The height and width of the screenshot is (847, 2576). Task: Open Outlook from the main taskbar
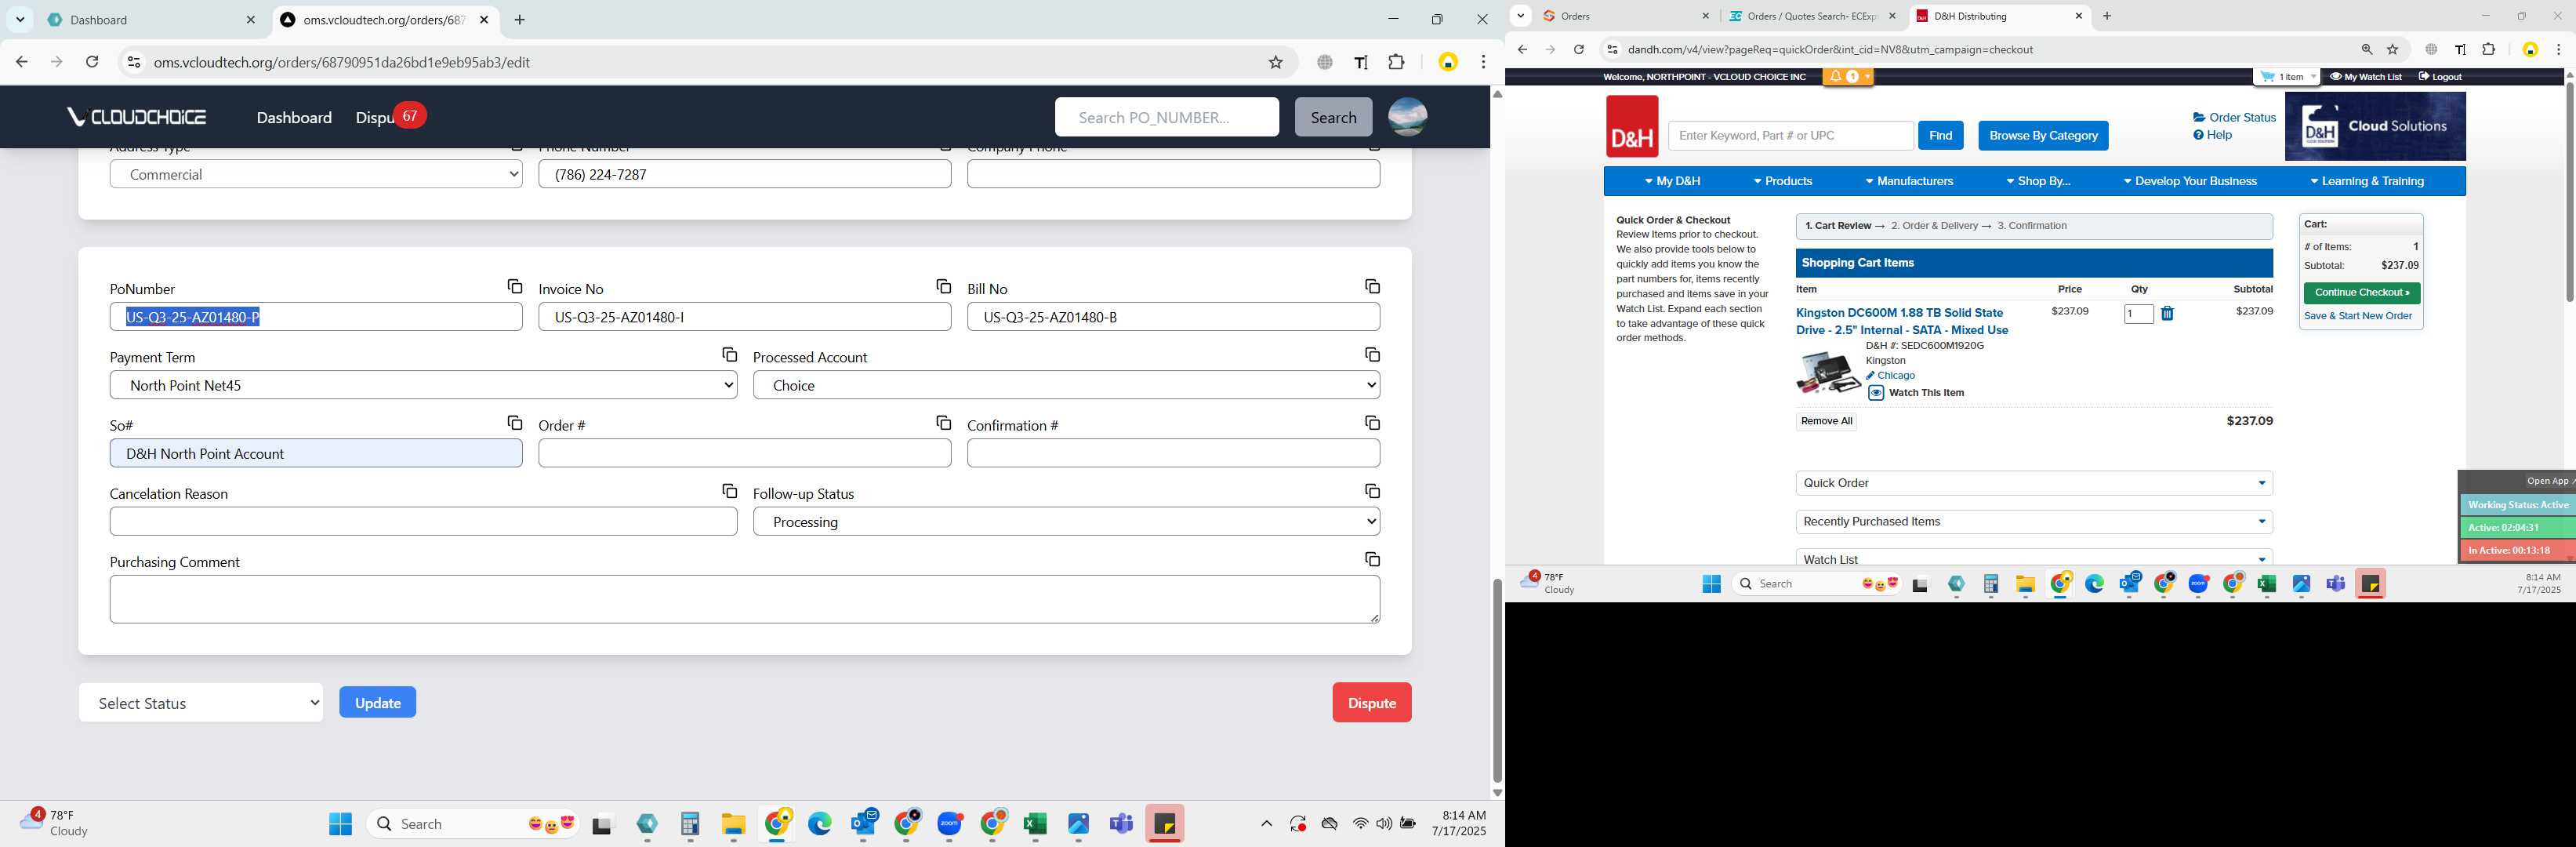863,824
